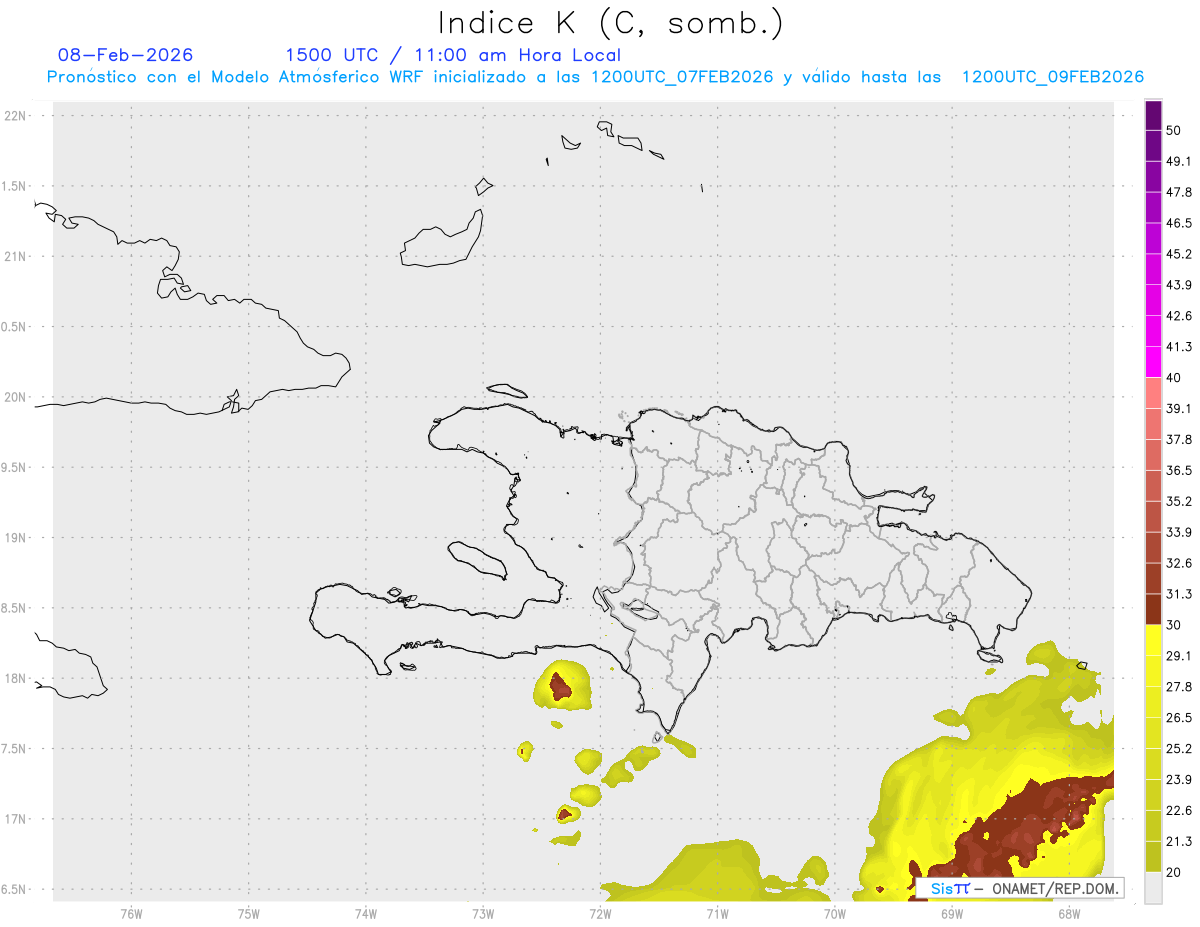1200x927 pixels.
Task: Click the colorbar value "40"
Action: click(1174, 378)
